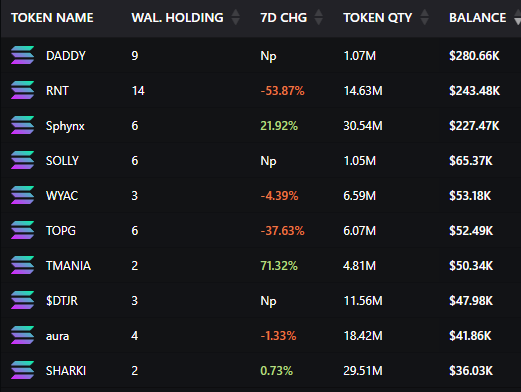Click the Solana icon beside Sphynx
The image size is (521, 392).
pyautogui.click(x=22, y=125)
